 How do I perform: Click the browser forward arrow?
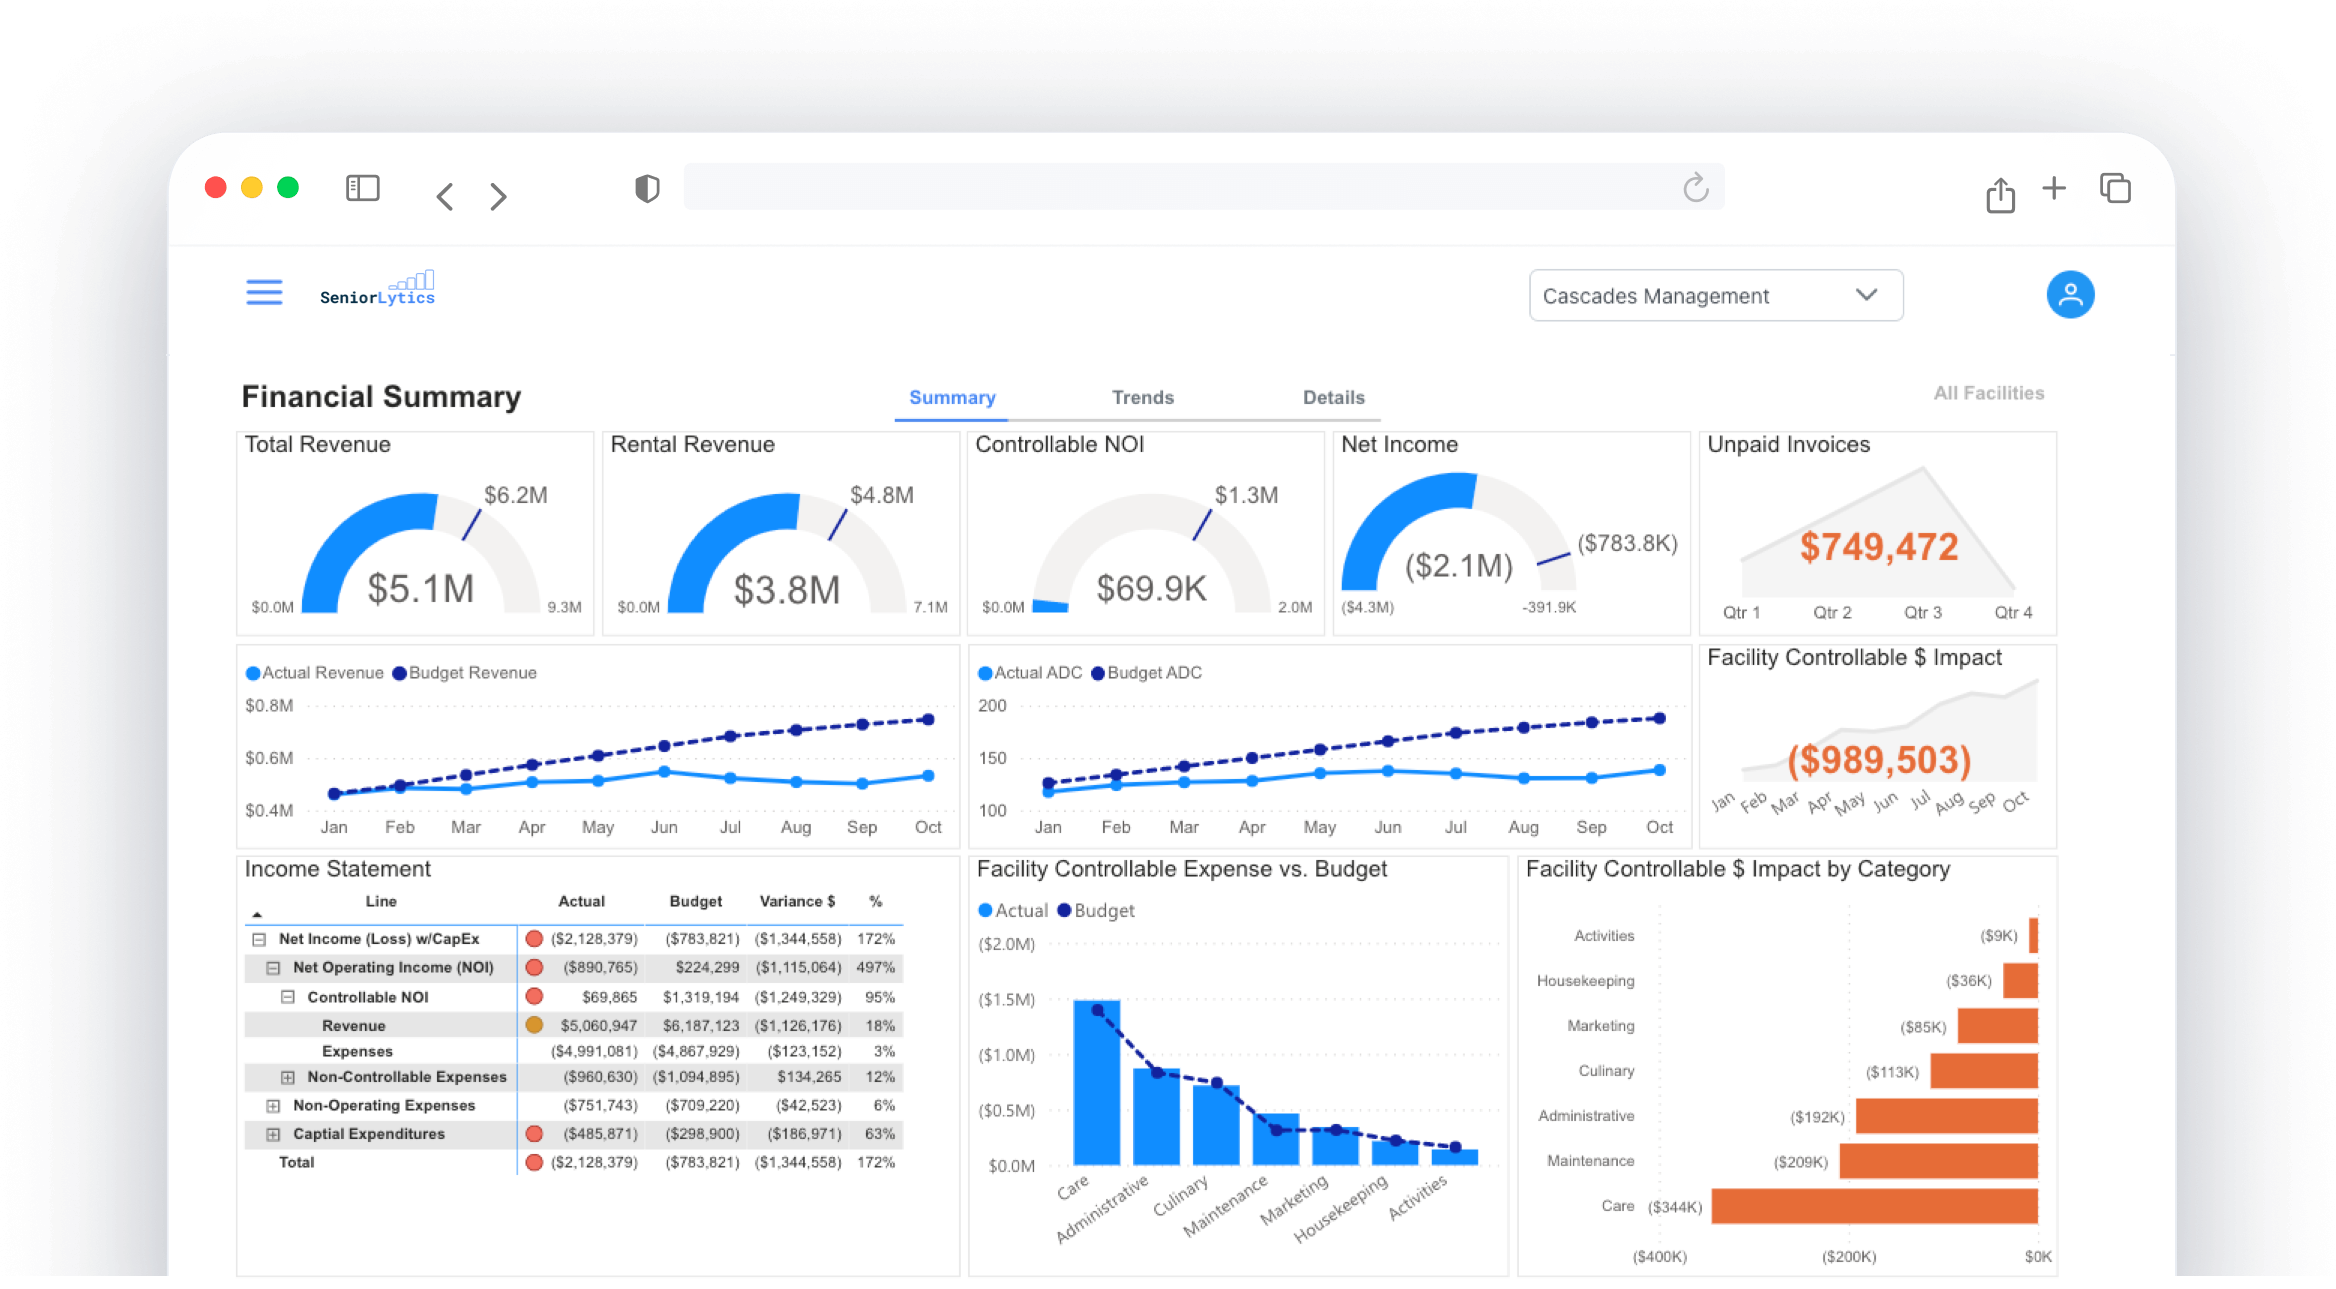(x=498, y=196)
